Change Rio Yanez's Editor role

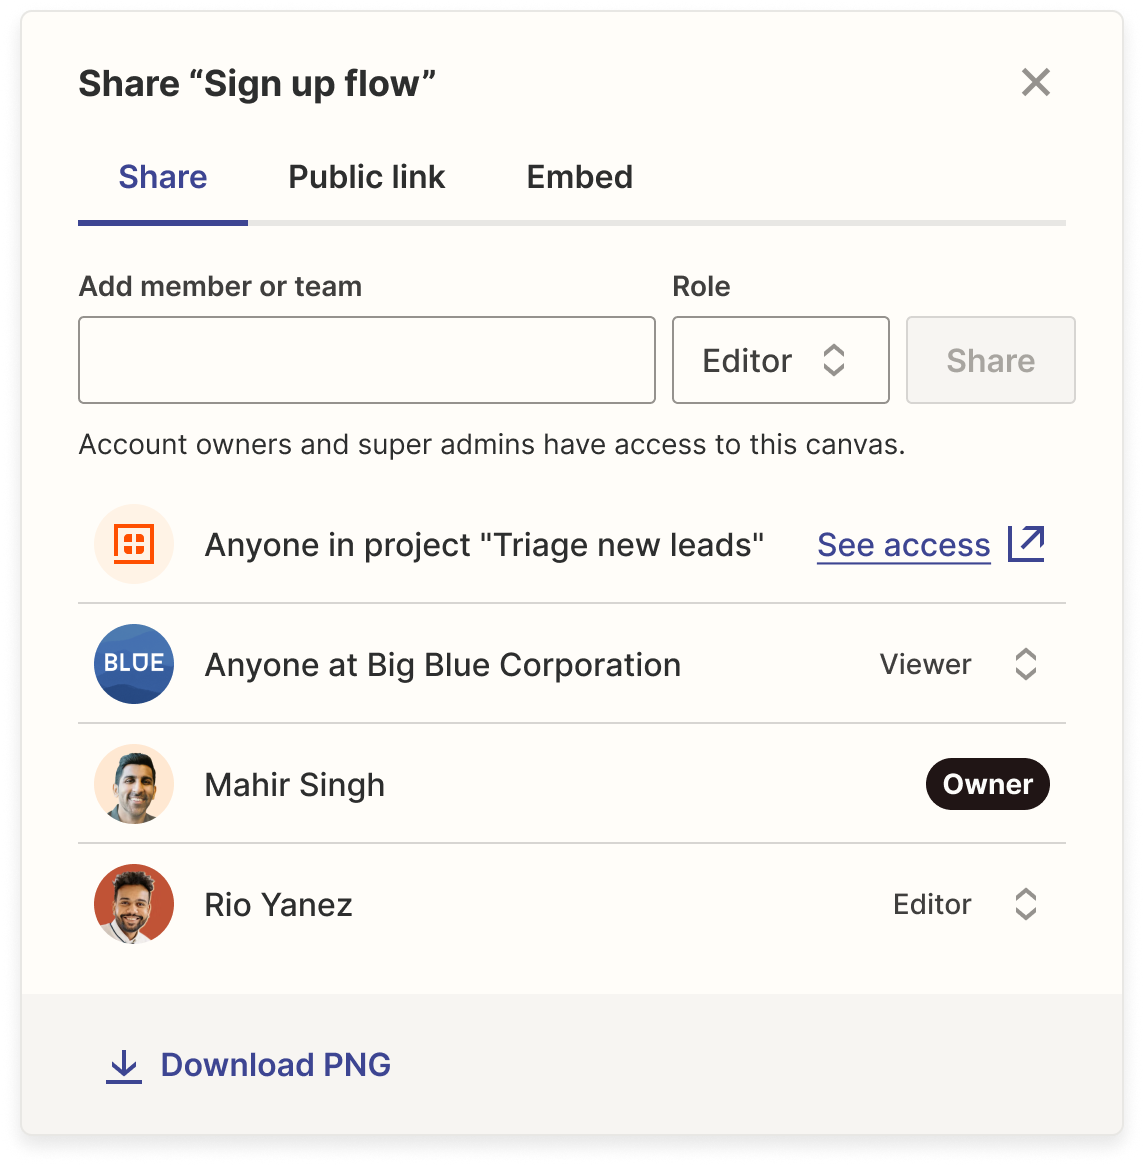tap(964, 905)
